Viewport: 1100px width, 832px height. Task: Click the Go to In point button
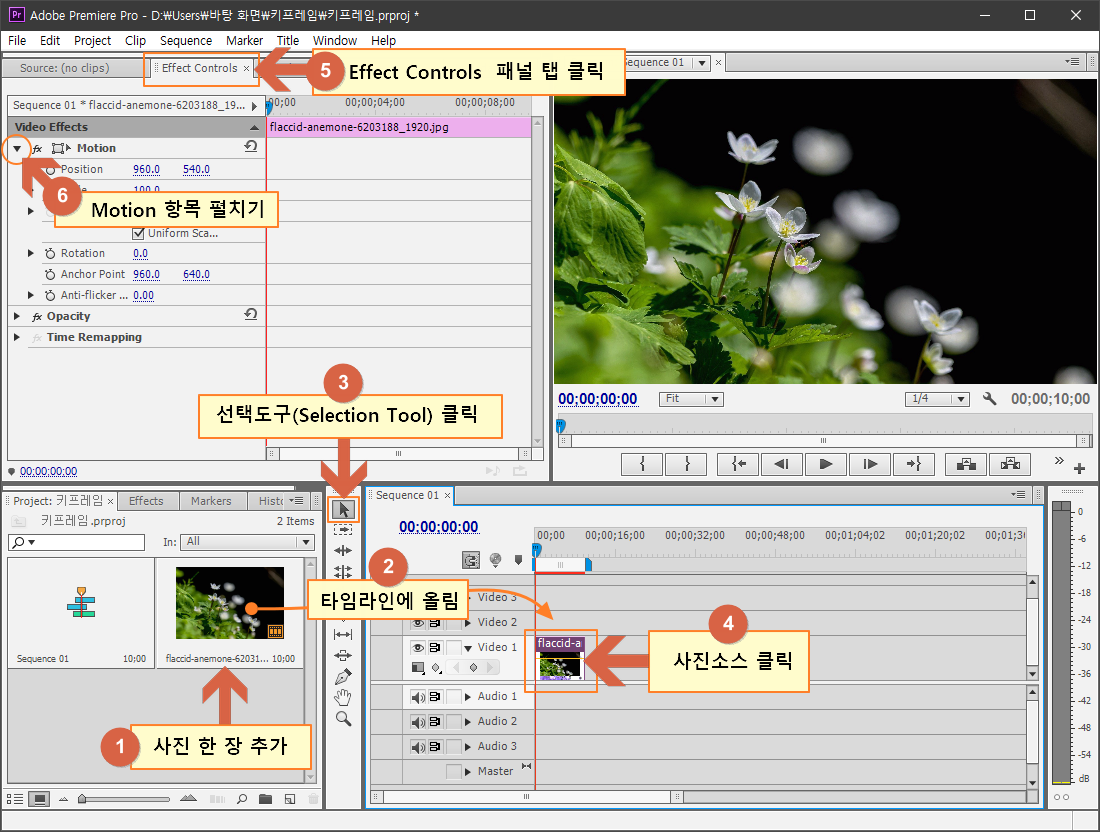[x=738, y=464]
